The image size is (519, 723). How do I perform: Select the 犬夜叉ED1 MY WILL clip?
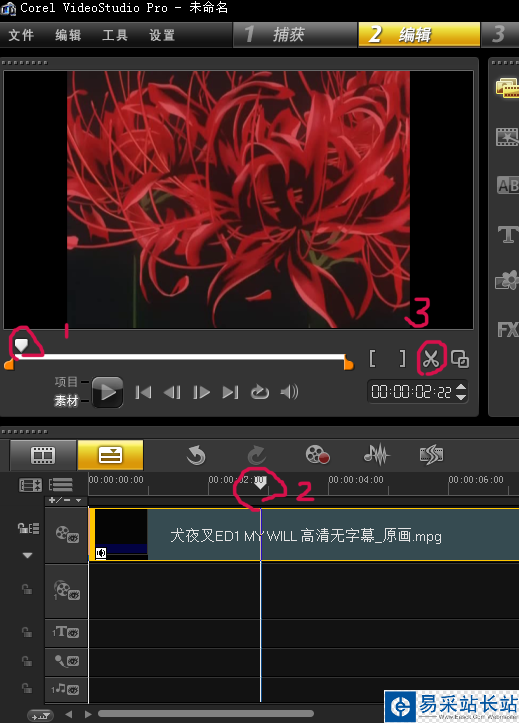tap(304, 535)
